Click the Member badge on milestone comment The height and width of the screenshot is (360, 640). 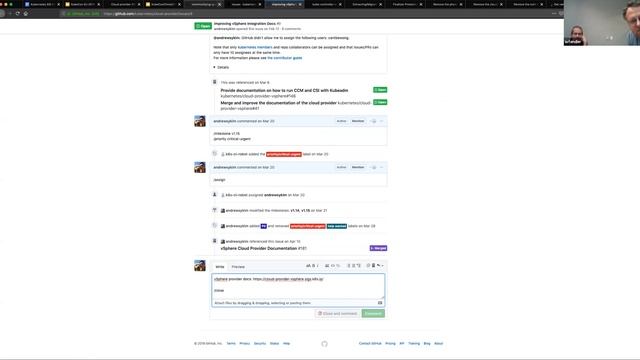pyautogui.click(x=358, y=121)
